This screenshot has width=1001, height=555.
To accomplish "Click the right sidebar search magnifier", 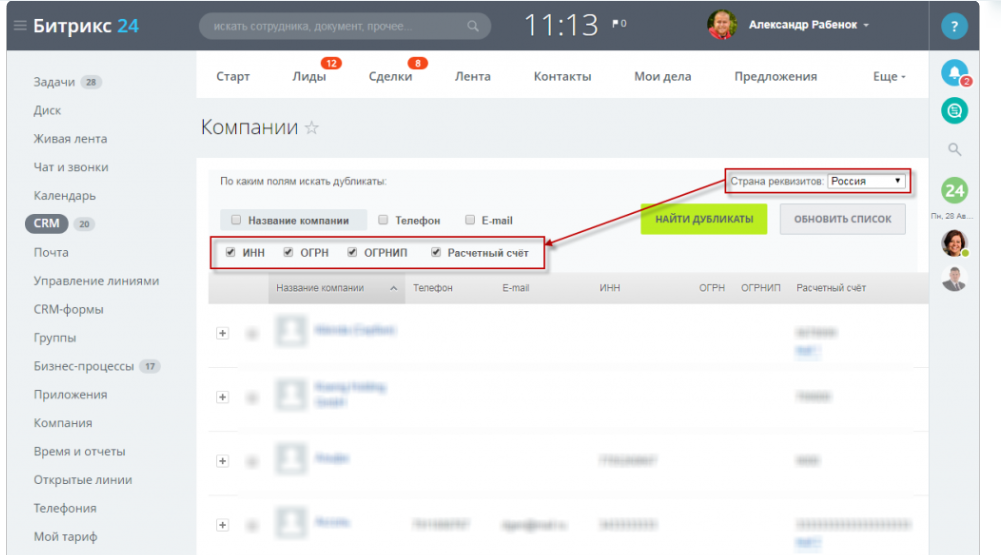I will (954, 149).
